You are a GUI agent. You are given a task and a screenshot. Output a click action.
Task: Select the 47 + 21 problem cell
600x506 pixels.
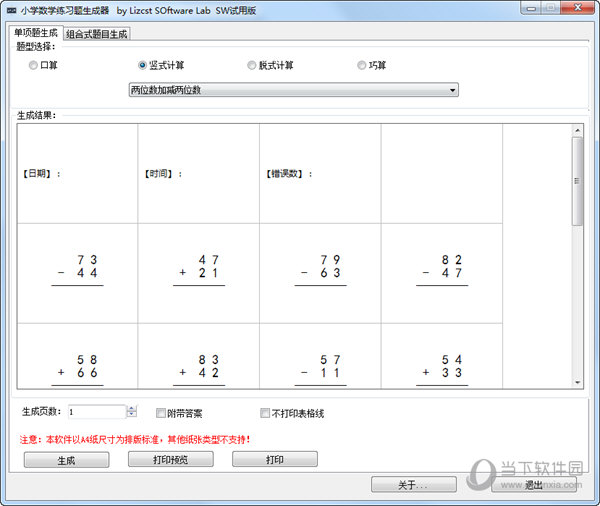coord(199,273)
